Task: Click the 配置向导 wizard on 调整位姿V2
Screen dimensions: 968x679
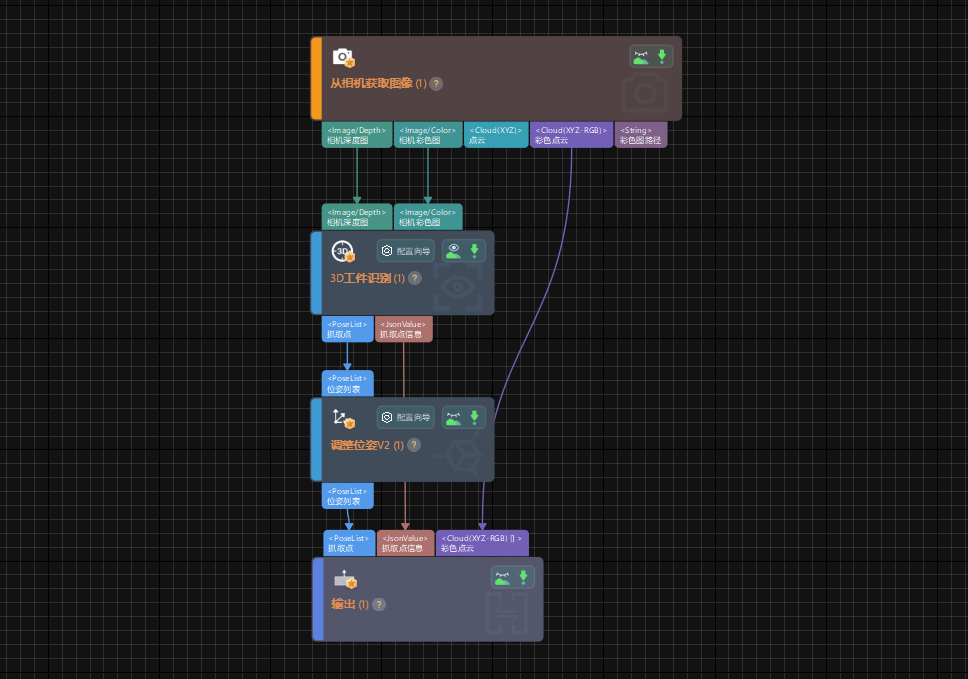Action: [405, 417]
